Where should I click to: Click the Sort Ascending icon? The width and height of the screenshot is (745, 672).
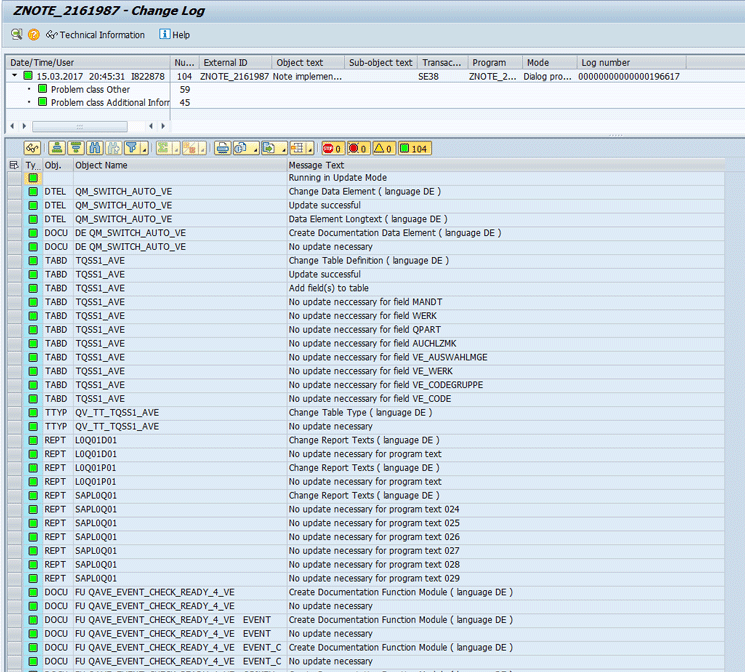(x=58, y=148)
